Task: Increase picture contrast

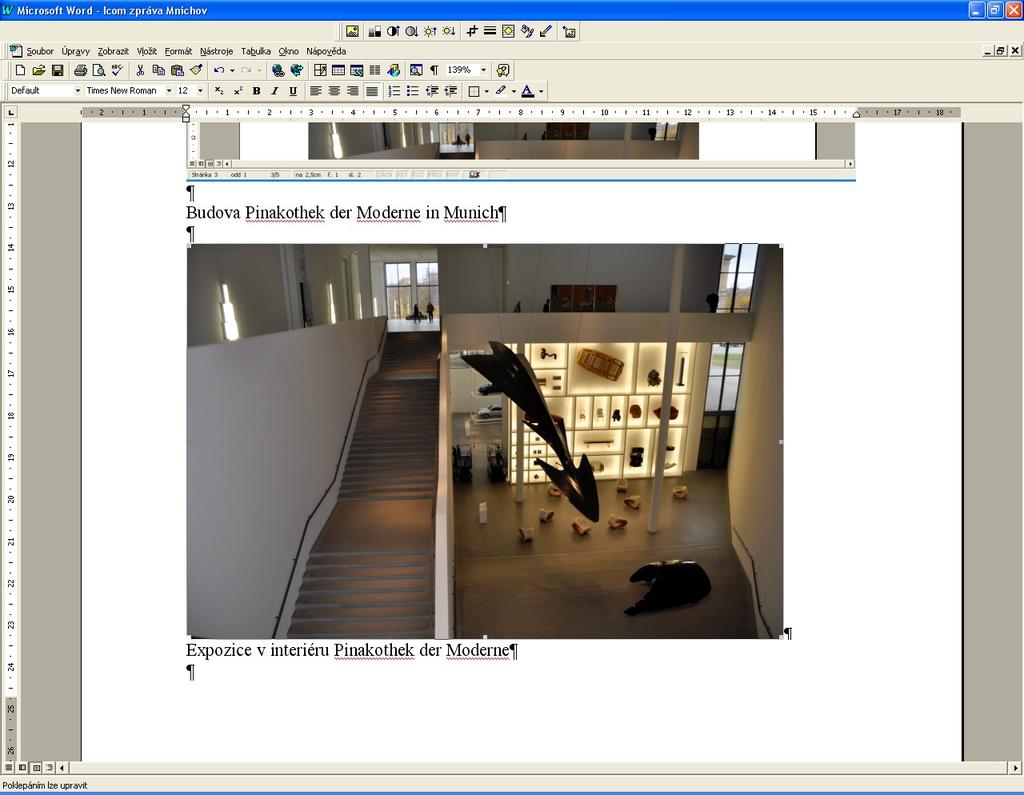Action: pyautogui.click(x=393, y=31)
